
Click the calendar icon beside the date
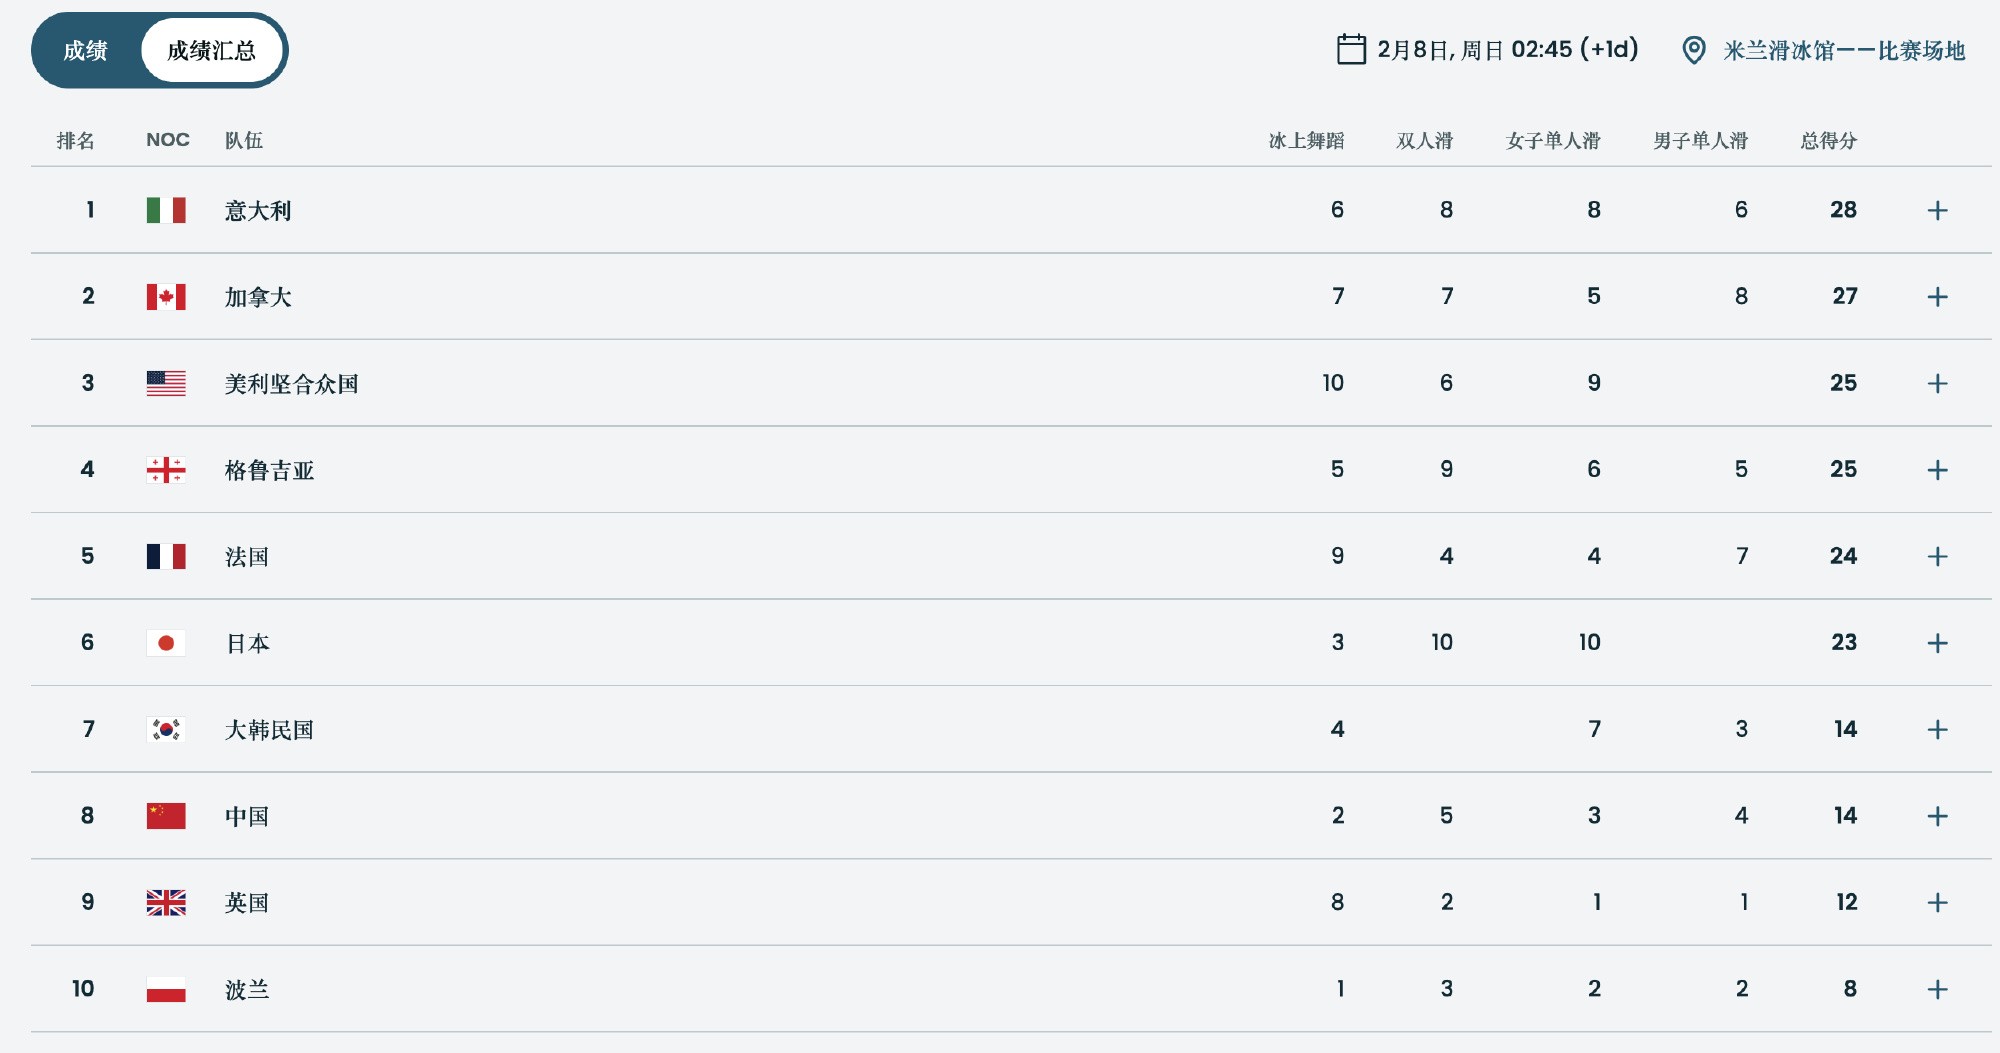(1351, 50)
